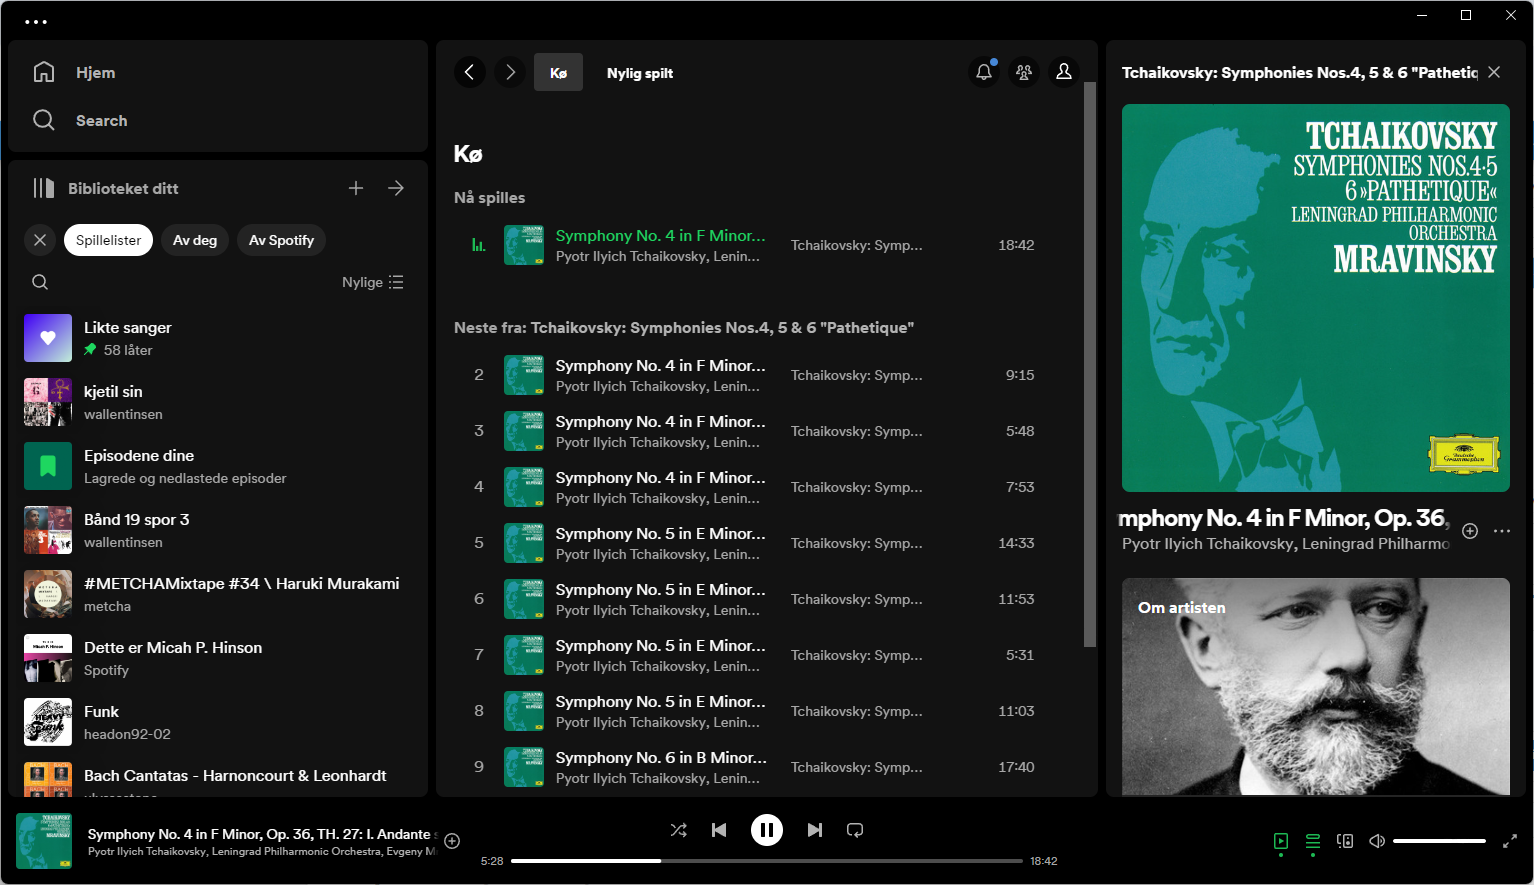Select queue track 2 lasting 9:15

pos(760,375)
